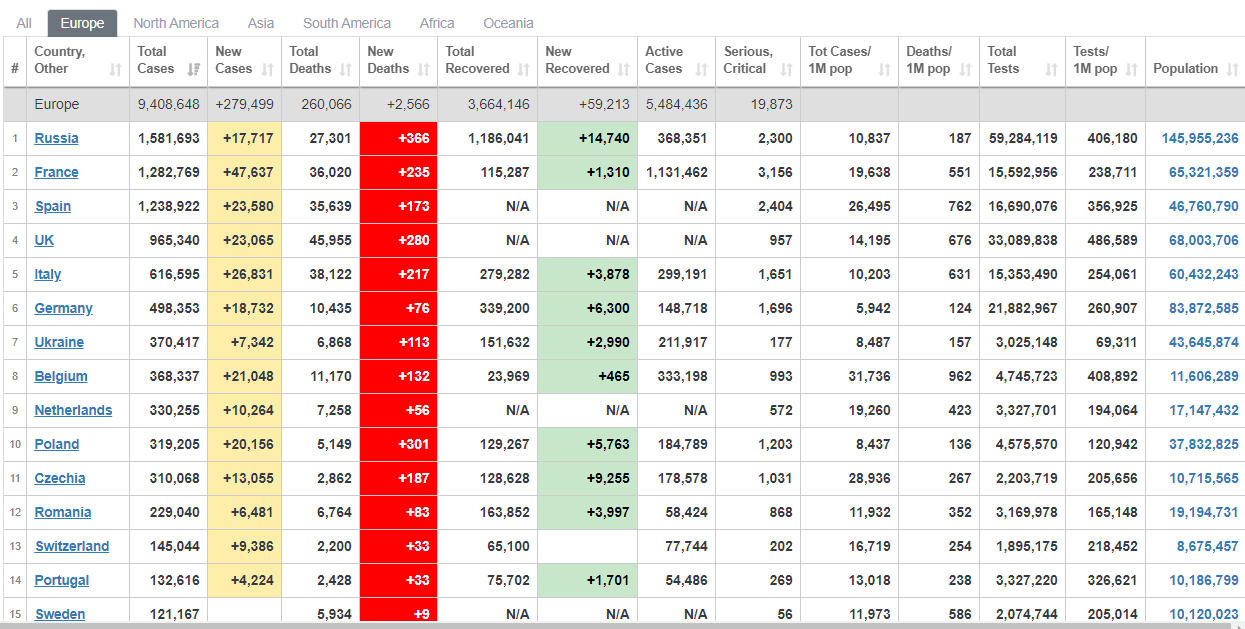
Task: Sort by New Deaths column arrow icon
Action: [x=424, y=69]
